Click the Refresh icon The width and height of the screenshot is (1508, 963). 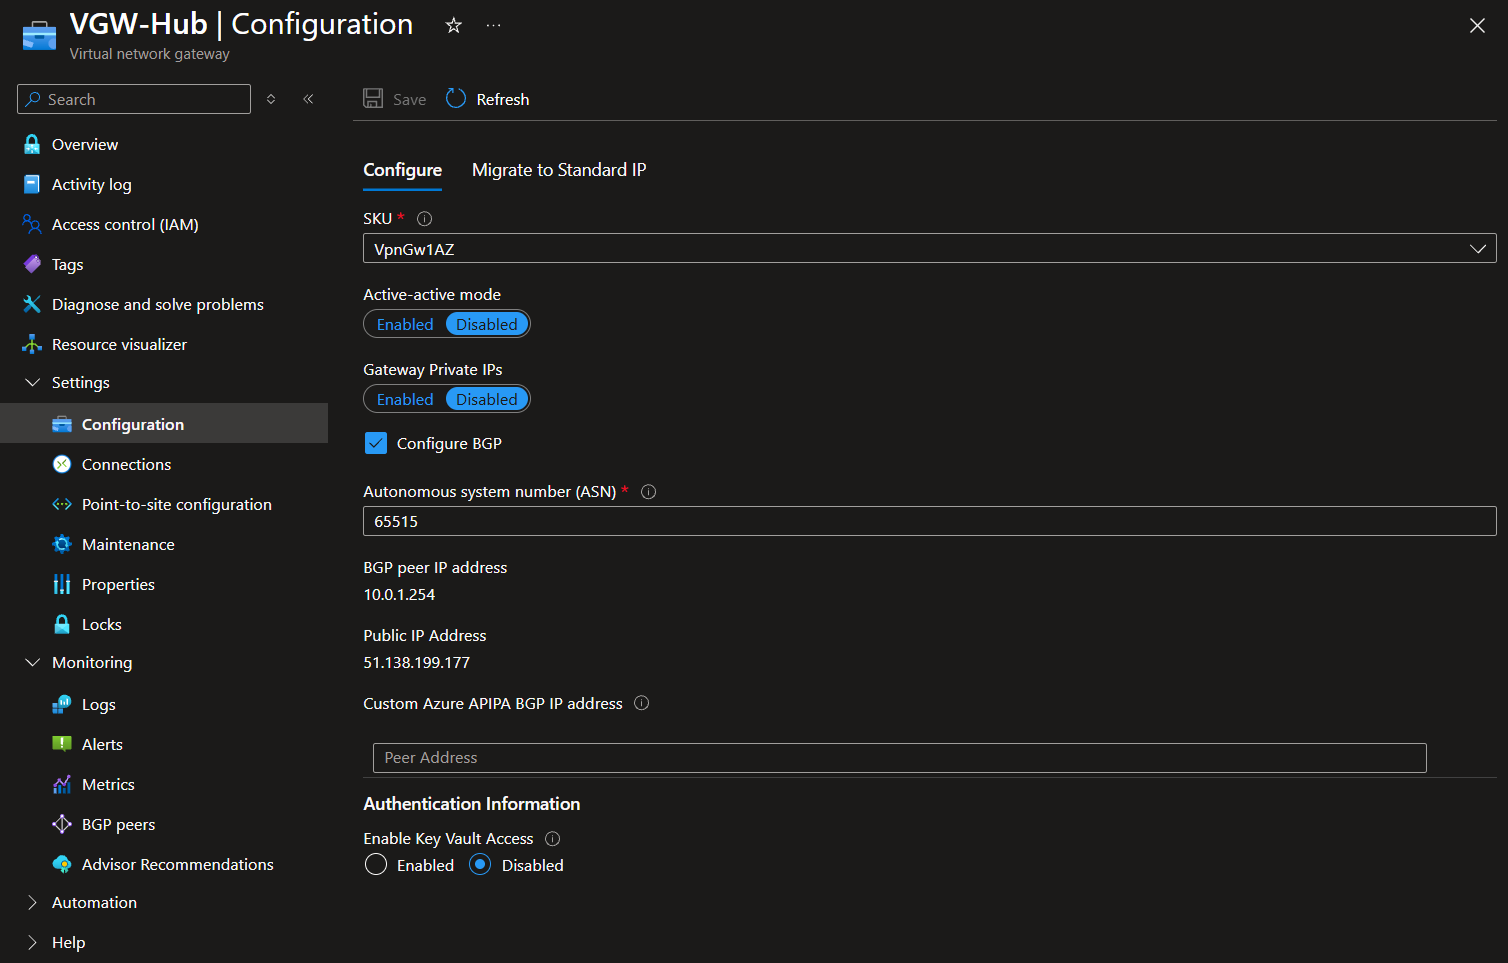pos(456,98)
